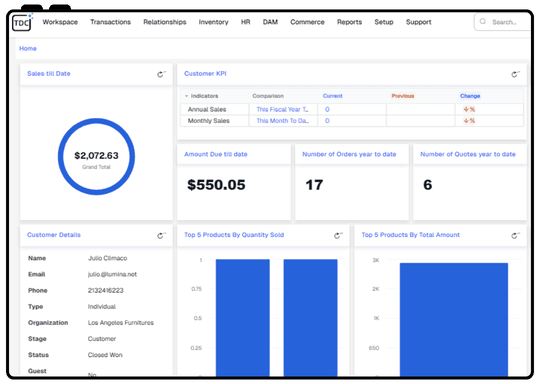540x384 pixels.
Task: Refresh Top 5 Products By Quantity Sold
Action: [338, 236]
